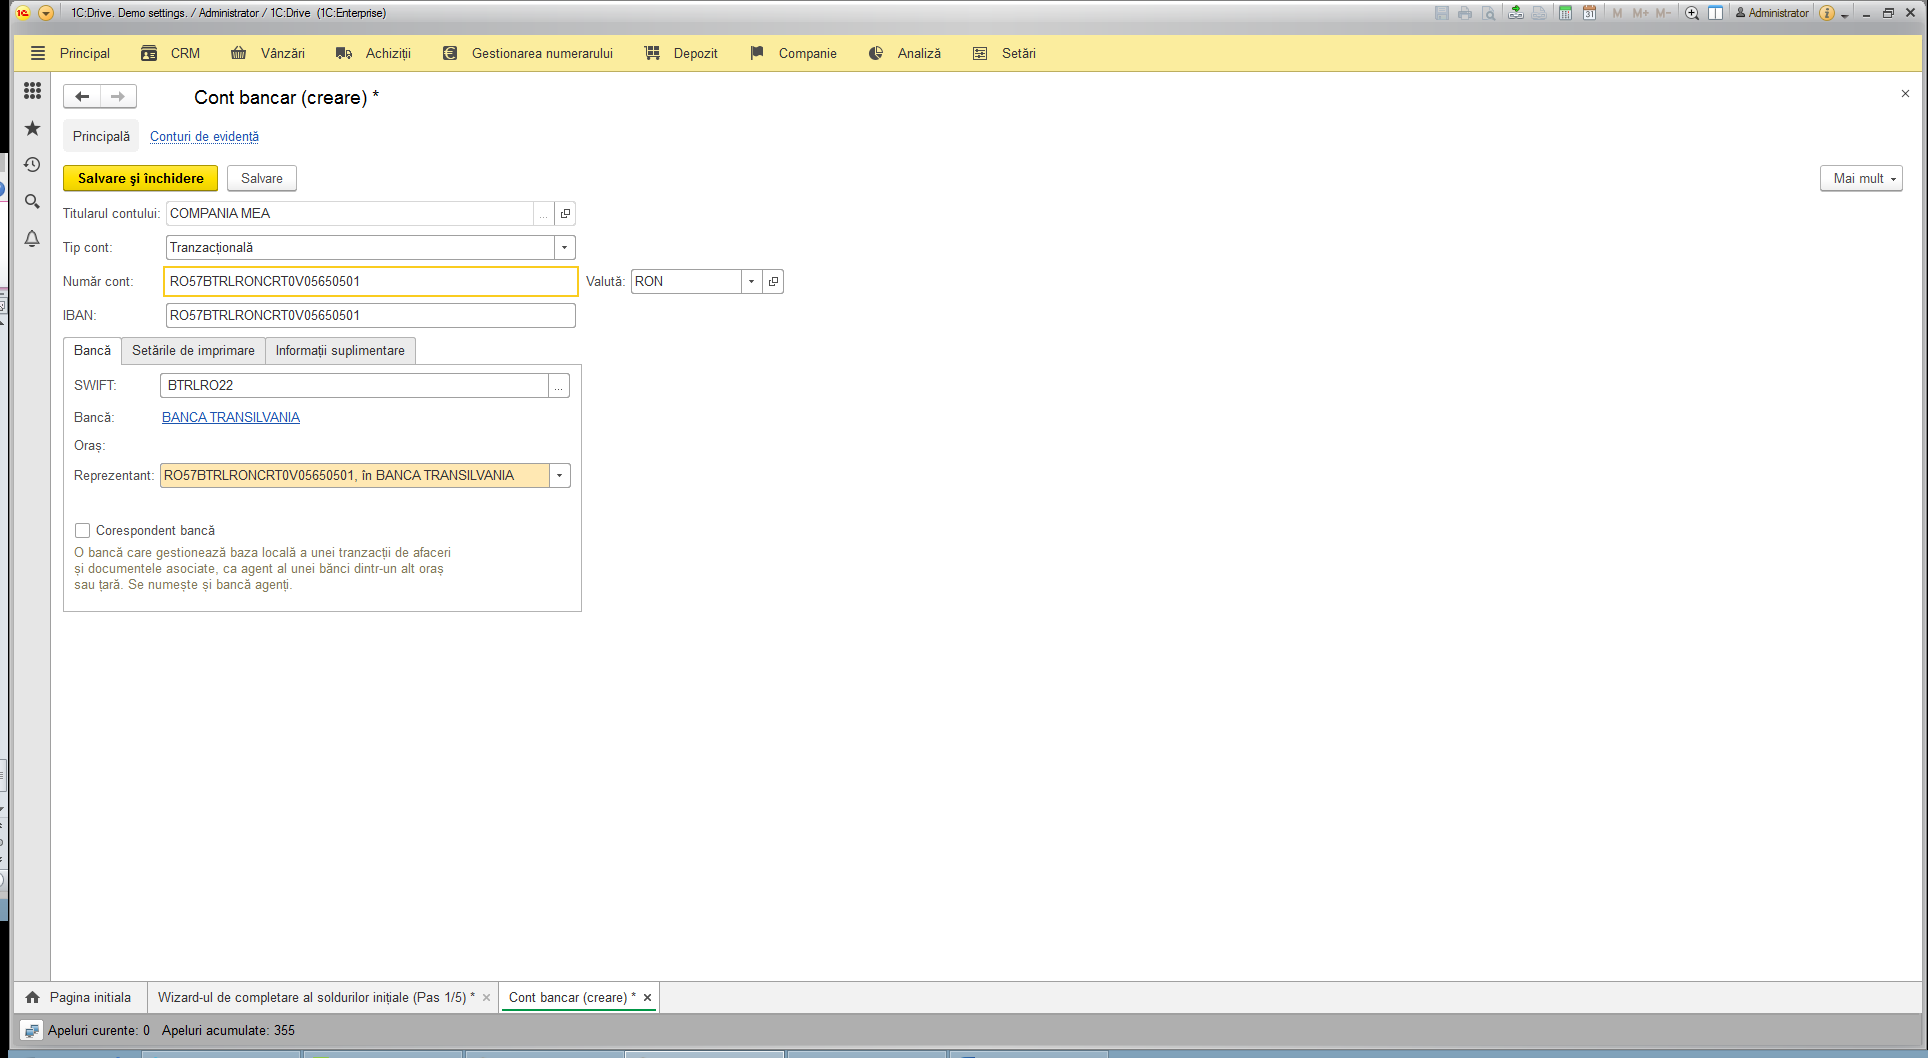The image size is (1928, 1058).
Task: Tick the Corespondent bancă checkbox
Action: coord(83,530)
